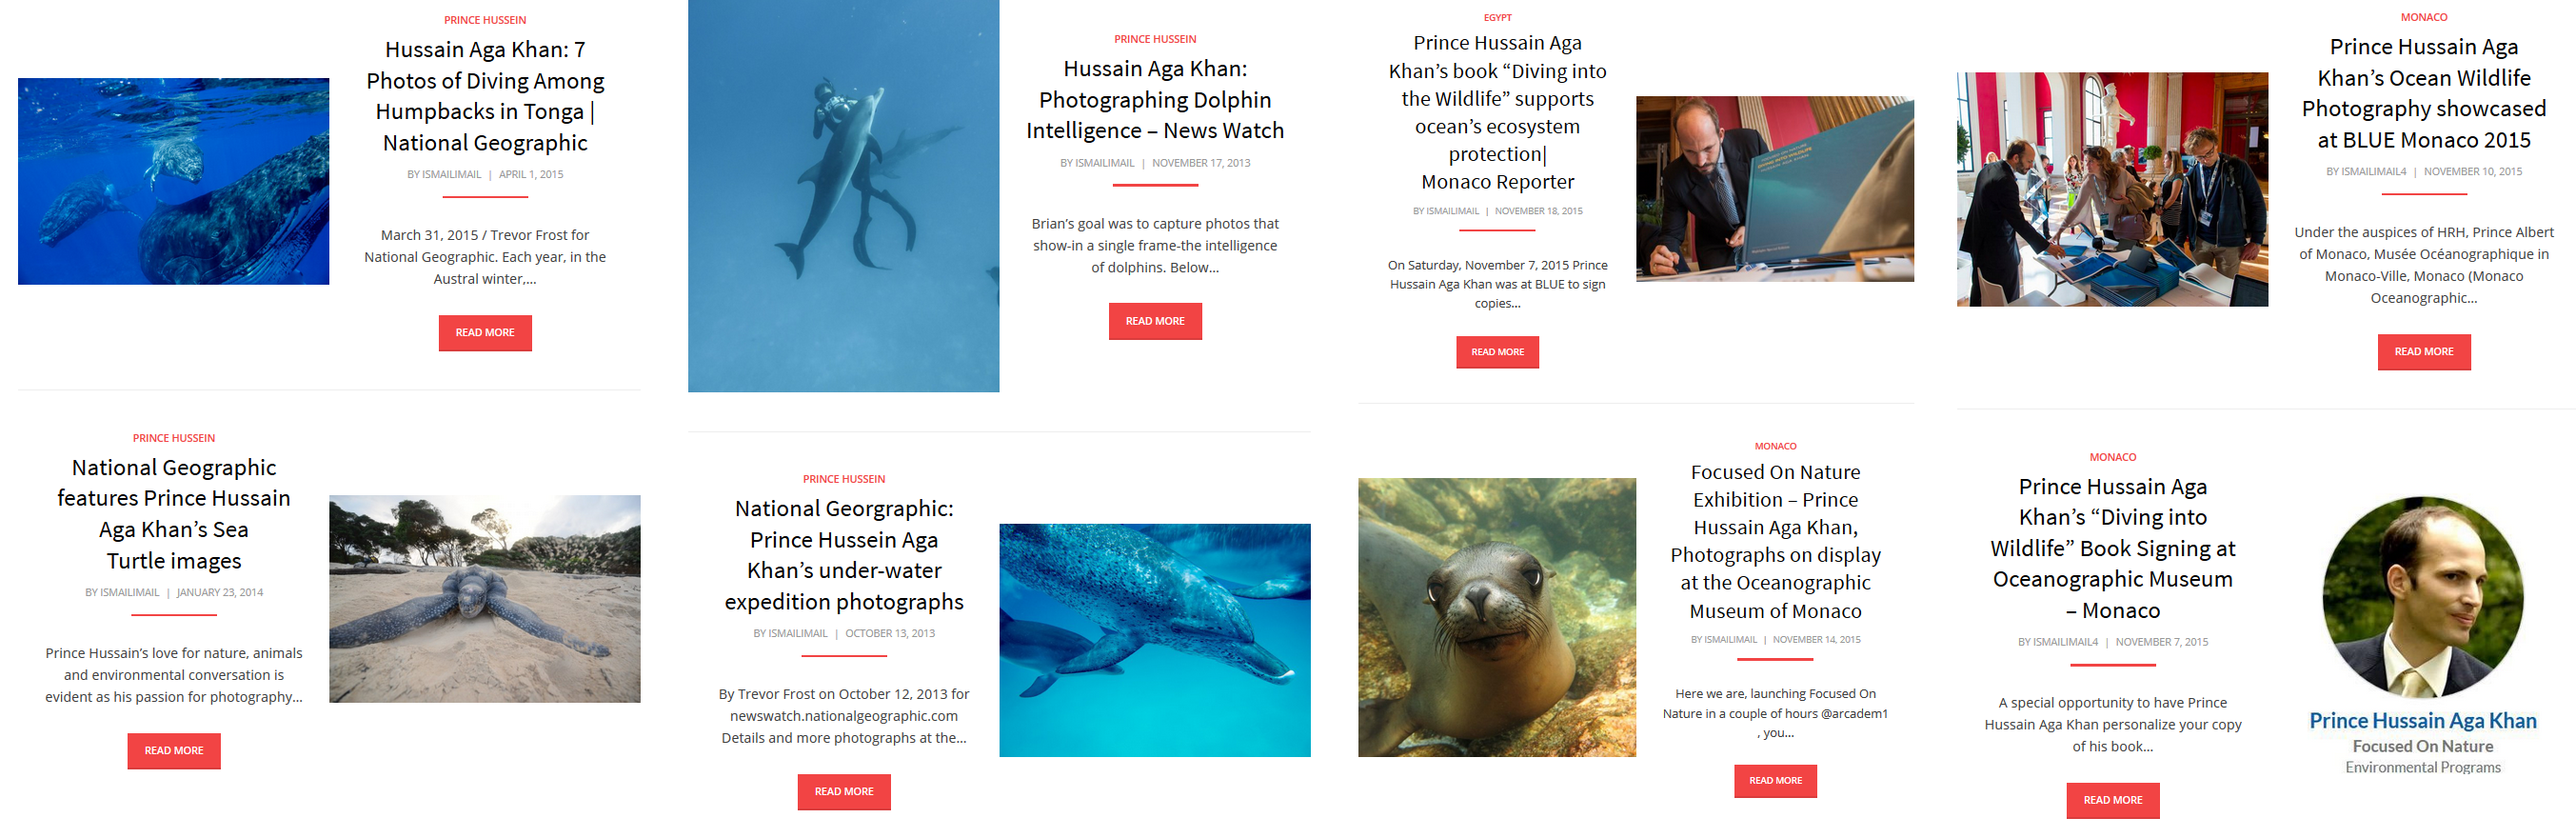This screenshot has width=2576, height=838.
Task: Click the circular Prince Hussain portrait
Action: click(2423, 597)
